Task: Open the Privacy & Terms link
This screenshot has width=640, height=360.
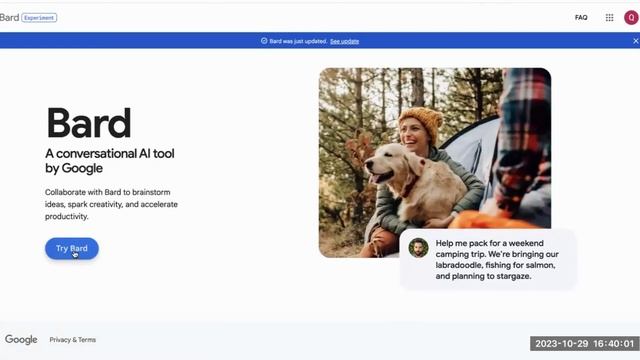Action: [x=73, y=340]
